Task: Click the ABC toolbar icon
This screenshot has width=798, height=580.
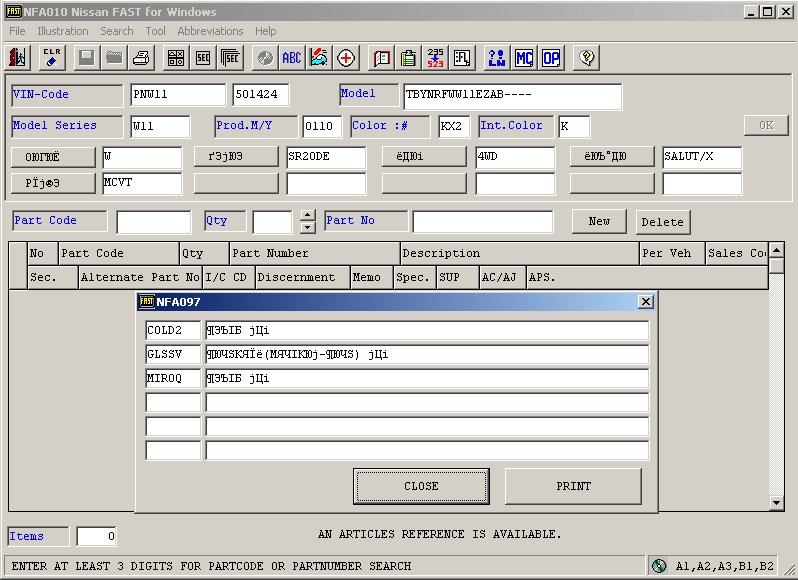Action: 291,57
